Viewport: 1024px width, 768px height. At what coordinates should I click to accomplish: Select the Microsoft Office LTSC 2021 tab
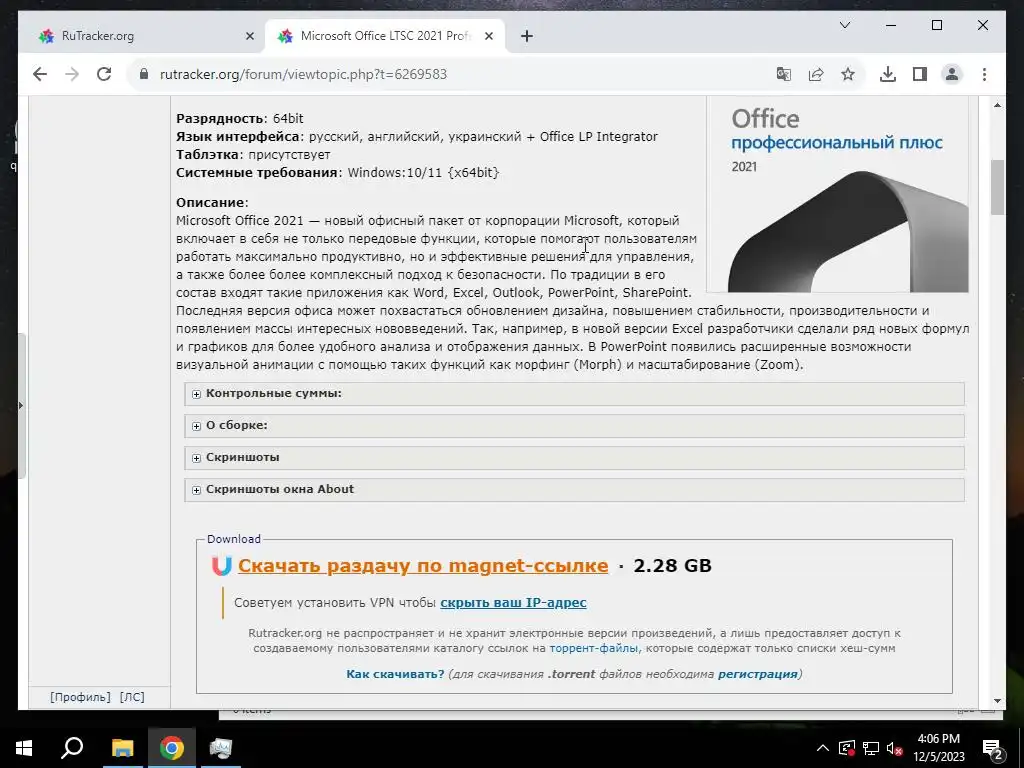[x=385, y=37]
